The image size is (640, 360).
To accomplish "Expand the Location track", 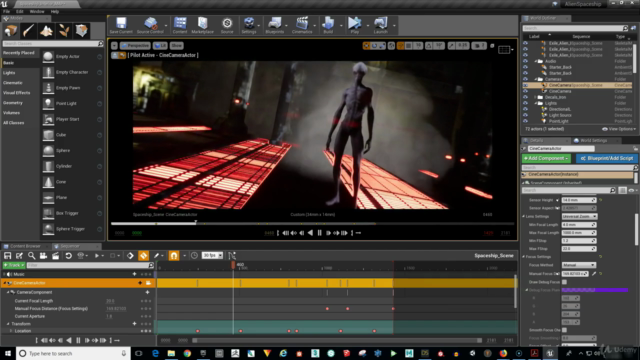I will (11, 331).
